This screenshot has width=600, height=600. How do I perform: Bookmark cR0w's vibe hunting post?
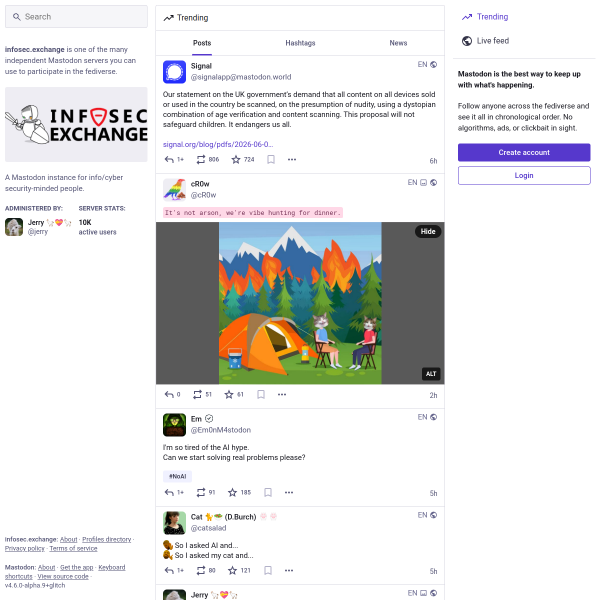pyautogui.click(x=261, y=395)
